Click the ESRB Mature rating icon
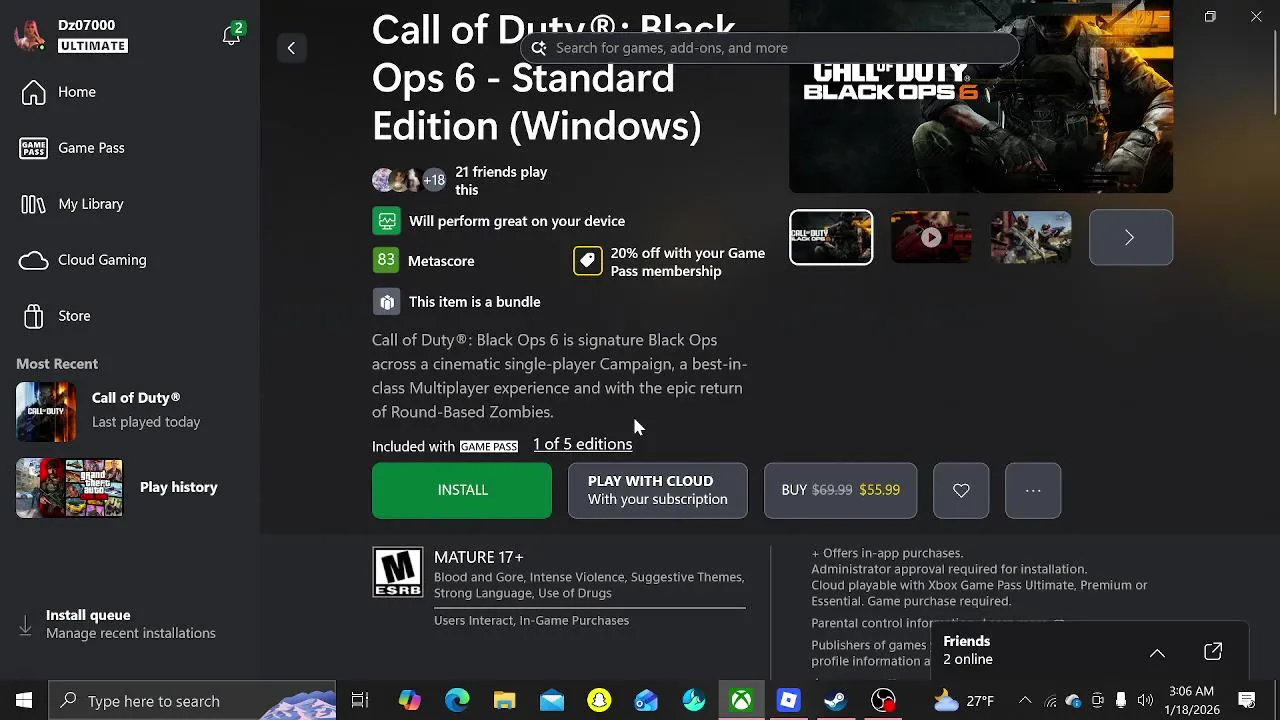This screenshot has height=720, width=1280. click(x=398, y=572)
